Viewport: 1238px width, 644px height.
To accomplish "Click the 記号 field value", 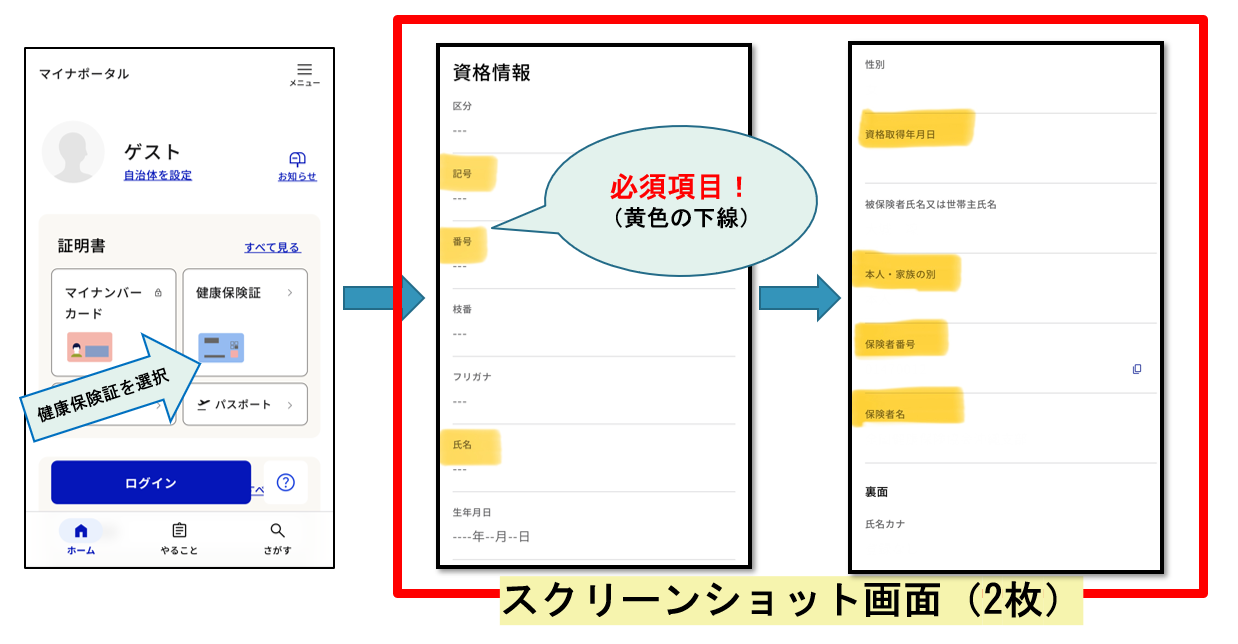I will pos(460,198).
